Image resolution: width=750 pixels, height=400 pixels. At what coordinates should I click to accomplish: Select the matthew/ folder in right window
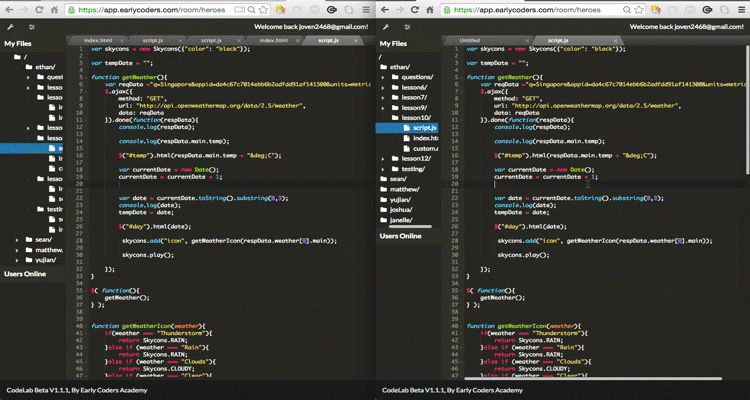(401, 189)
